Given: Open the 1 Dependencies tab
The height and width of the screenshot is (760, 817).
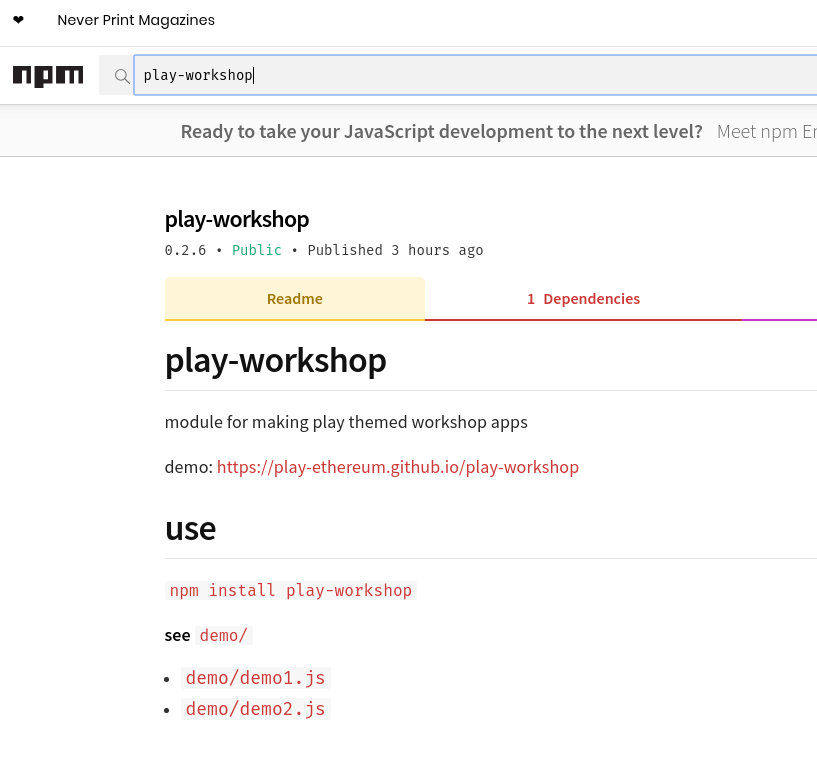Looking at the screenshot, I should click(583, 298).
